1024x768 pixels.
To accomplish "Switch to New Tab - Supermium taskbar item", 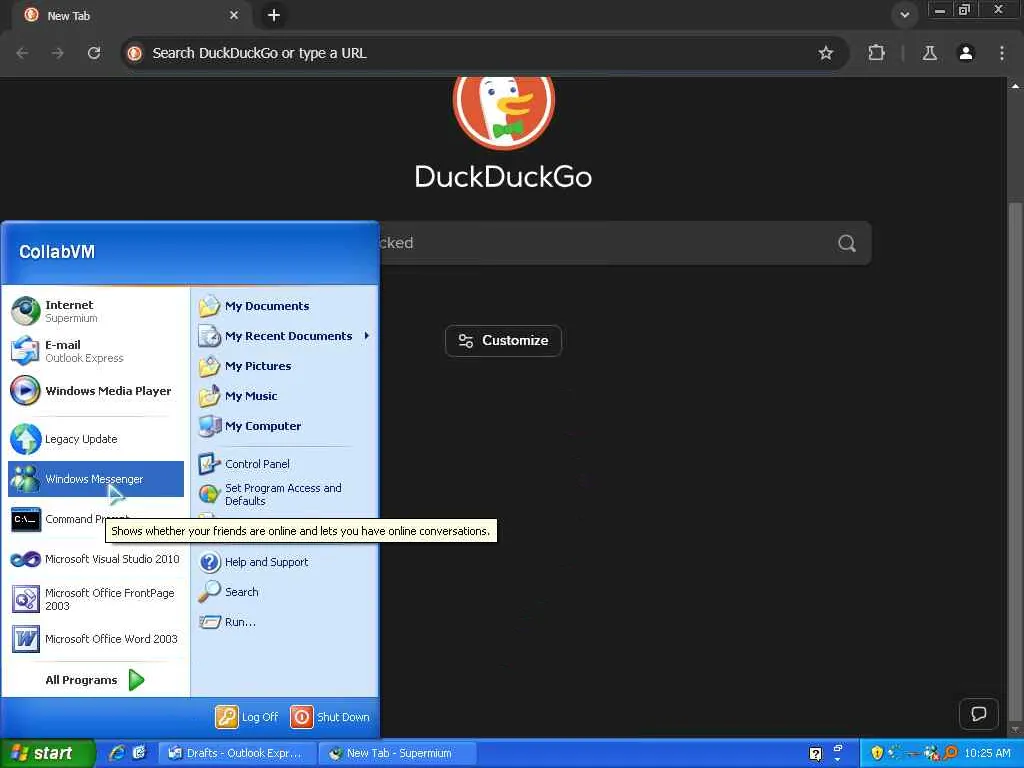I will [x=398, y=753].
